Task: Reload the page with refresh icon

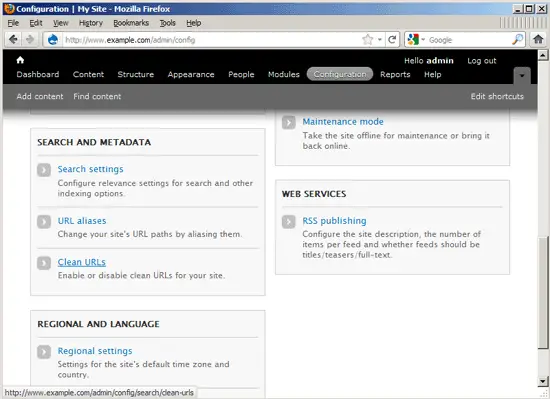Action: 392,40
